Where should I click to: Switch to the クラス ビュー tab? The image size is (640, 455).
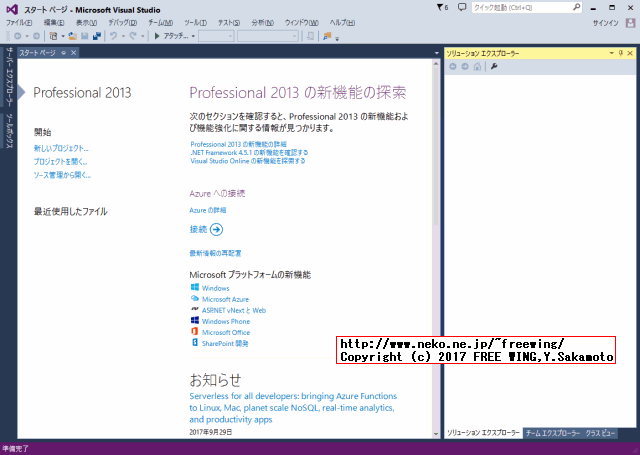click(x=600, y=433)
